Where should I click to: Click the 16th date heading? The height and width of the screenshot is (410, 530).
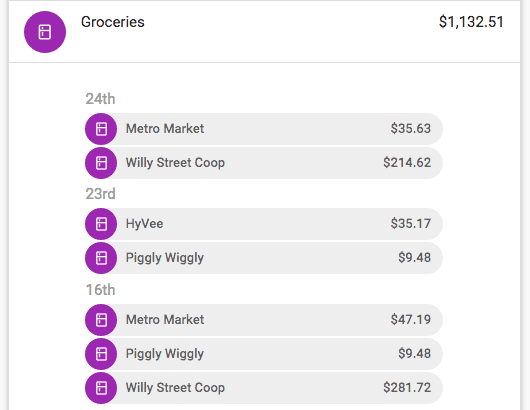point(100,290)
